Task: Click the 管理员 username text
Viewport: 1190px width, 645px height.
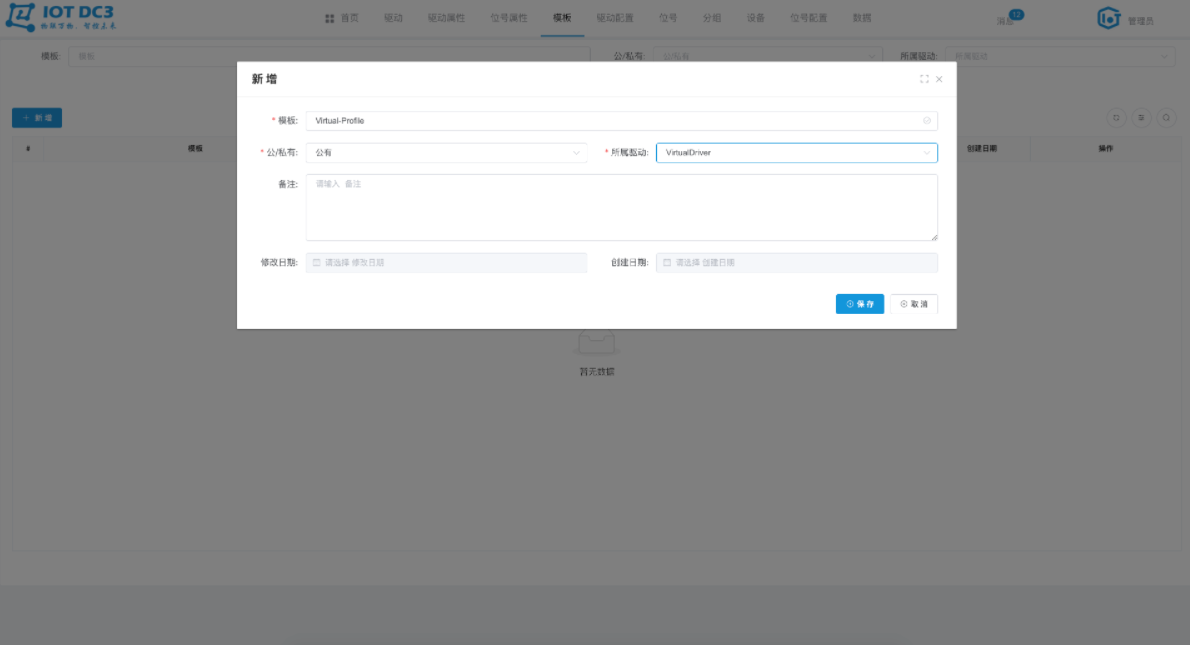Action: coord(1140,21)
